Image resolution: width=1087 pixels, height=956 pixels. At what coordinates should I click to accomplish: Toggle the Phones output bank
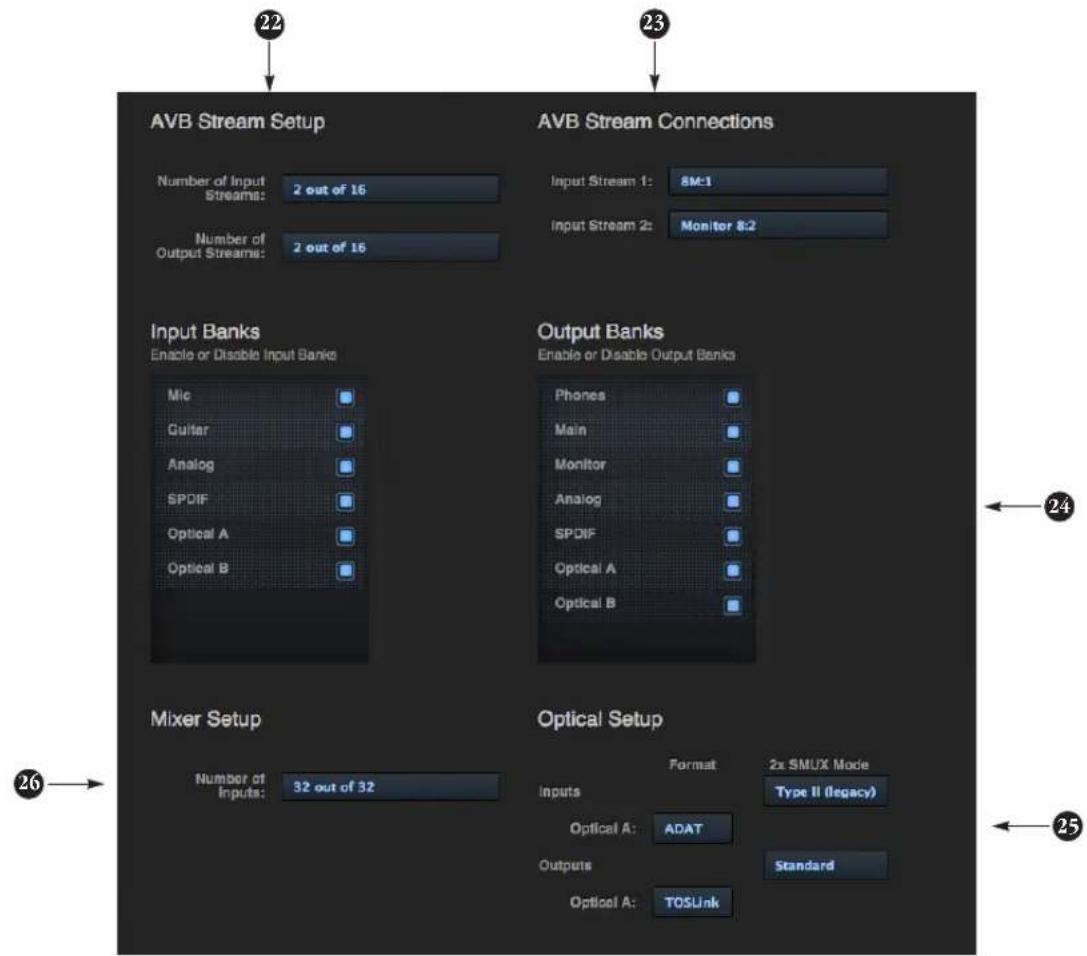(732, 397)
